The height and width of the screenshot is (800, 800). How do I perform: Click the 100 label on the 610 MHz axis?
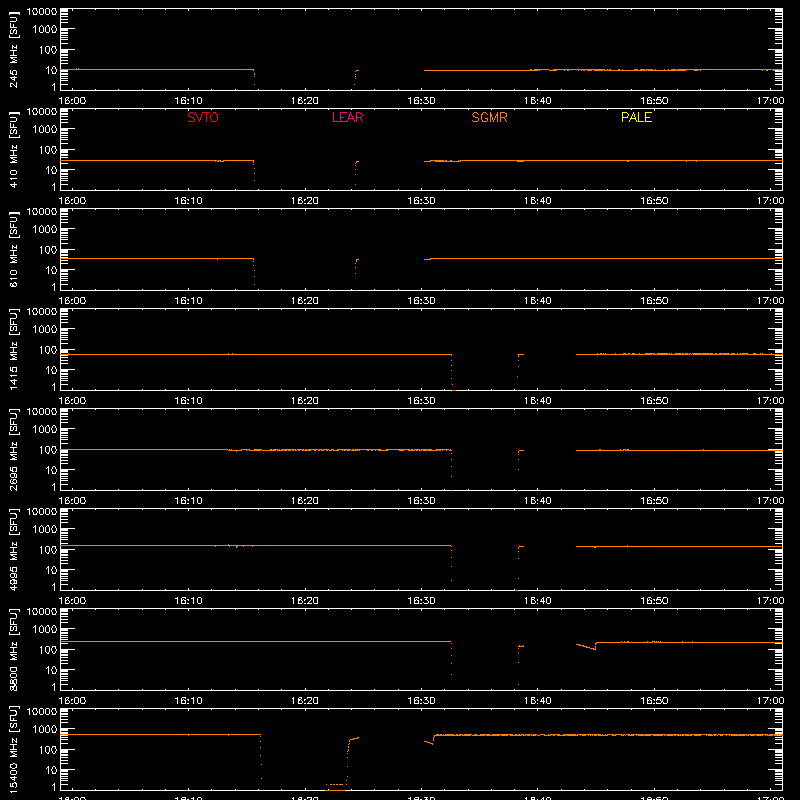point(48,250)
